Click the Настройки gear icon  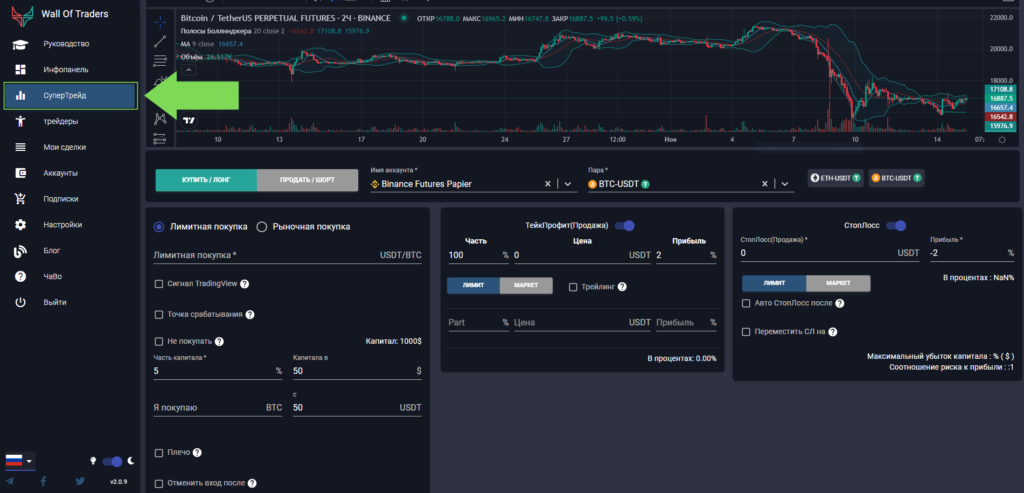(x=20, y=225)
